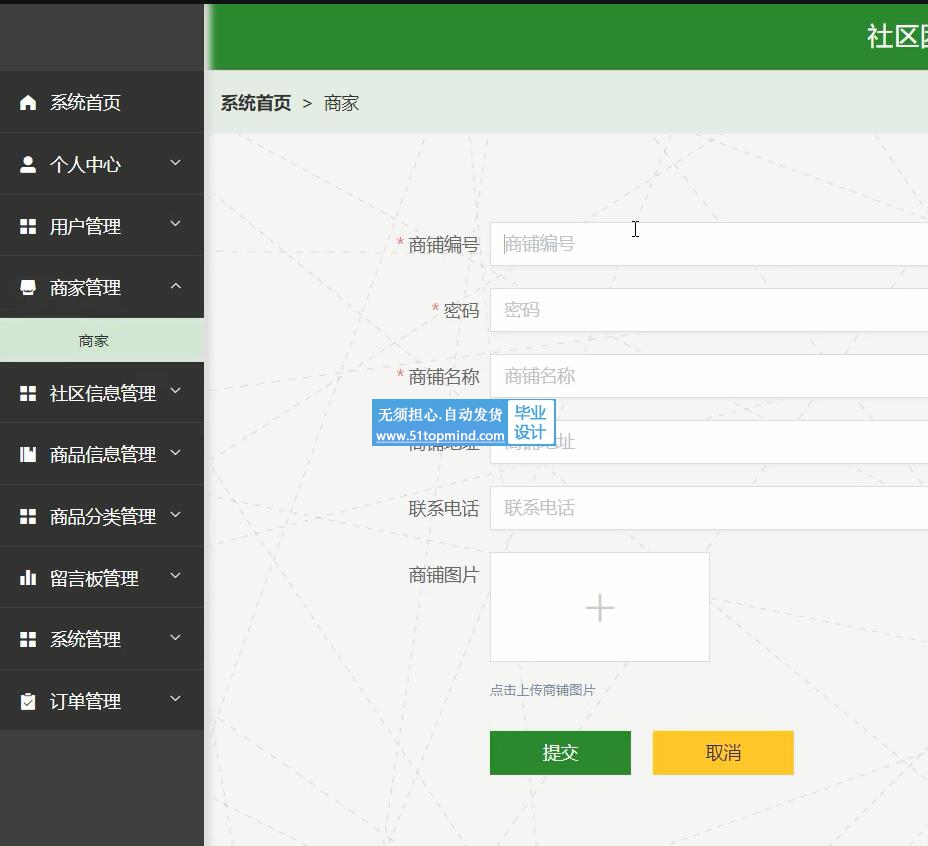
Task: Click the 商铺图片 field label
Action: click(443, 575)
